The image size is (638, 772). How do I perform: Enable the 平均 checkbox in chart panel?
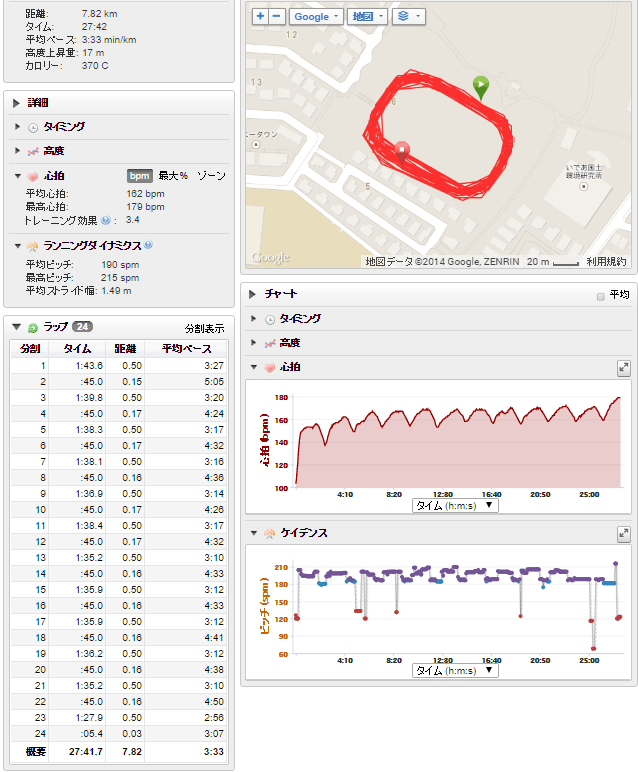(x=600, y=296)
